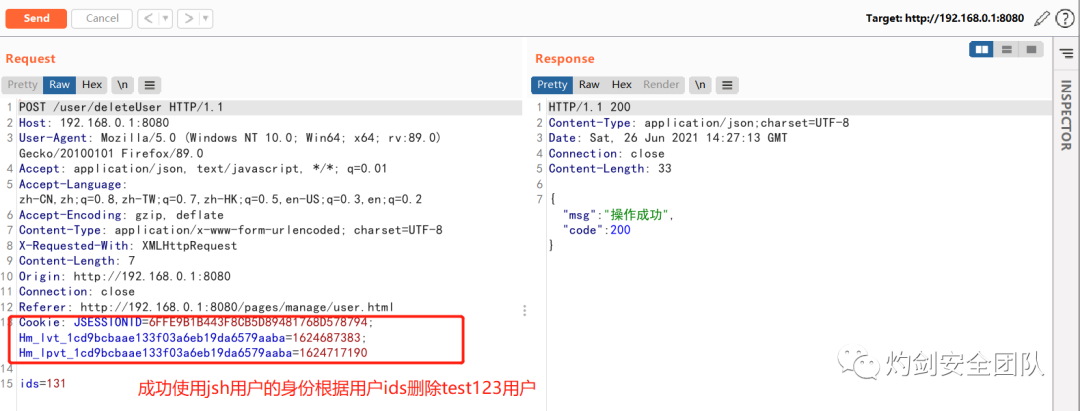
Task: Click the Origin header line
Action: 125,276
